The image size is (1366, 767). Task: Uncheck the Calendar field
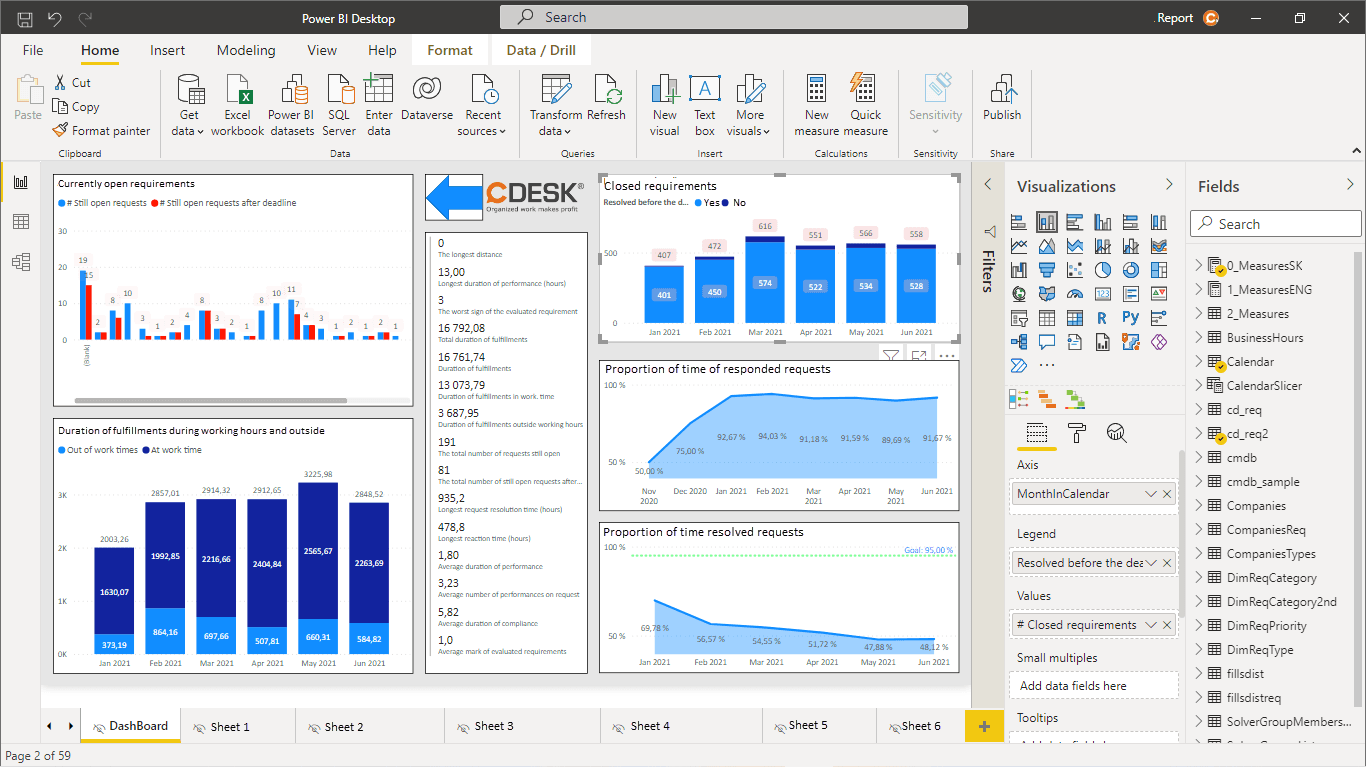point(1219,361)
